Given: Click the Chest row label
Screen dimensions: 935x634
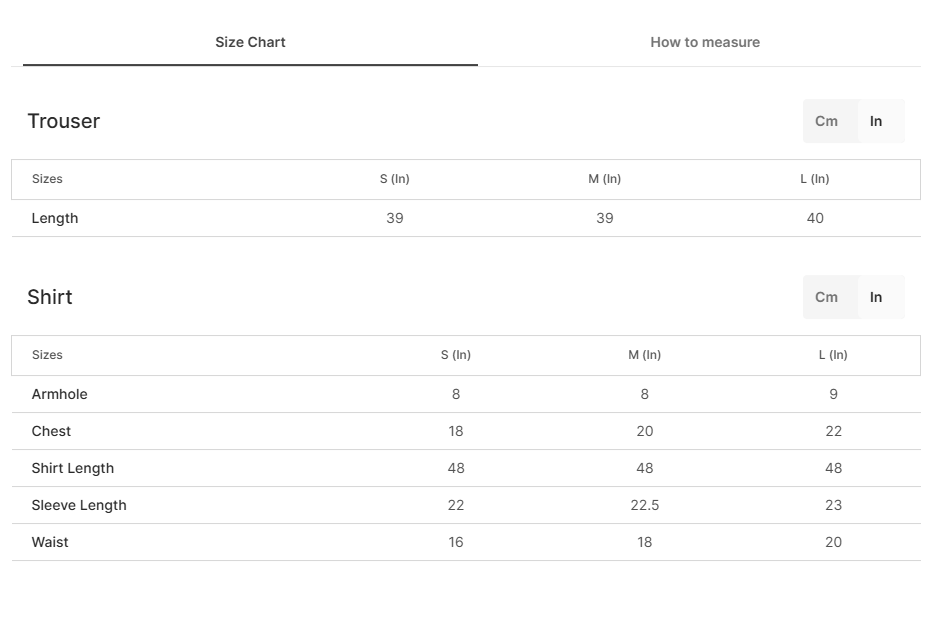Looking at the screenshot, I should click(51, 431).
